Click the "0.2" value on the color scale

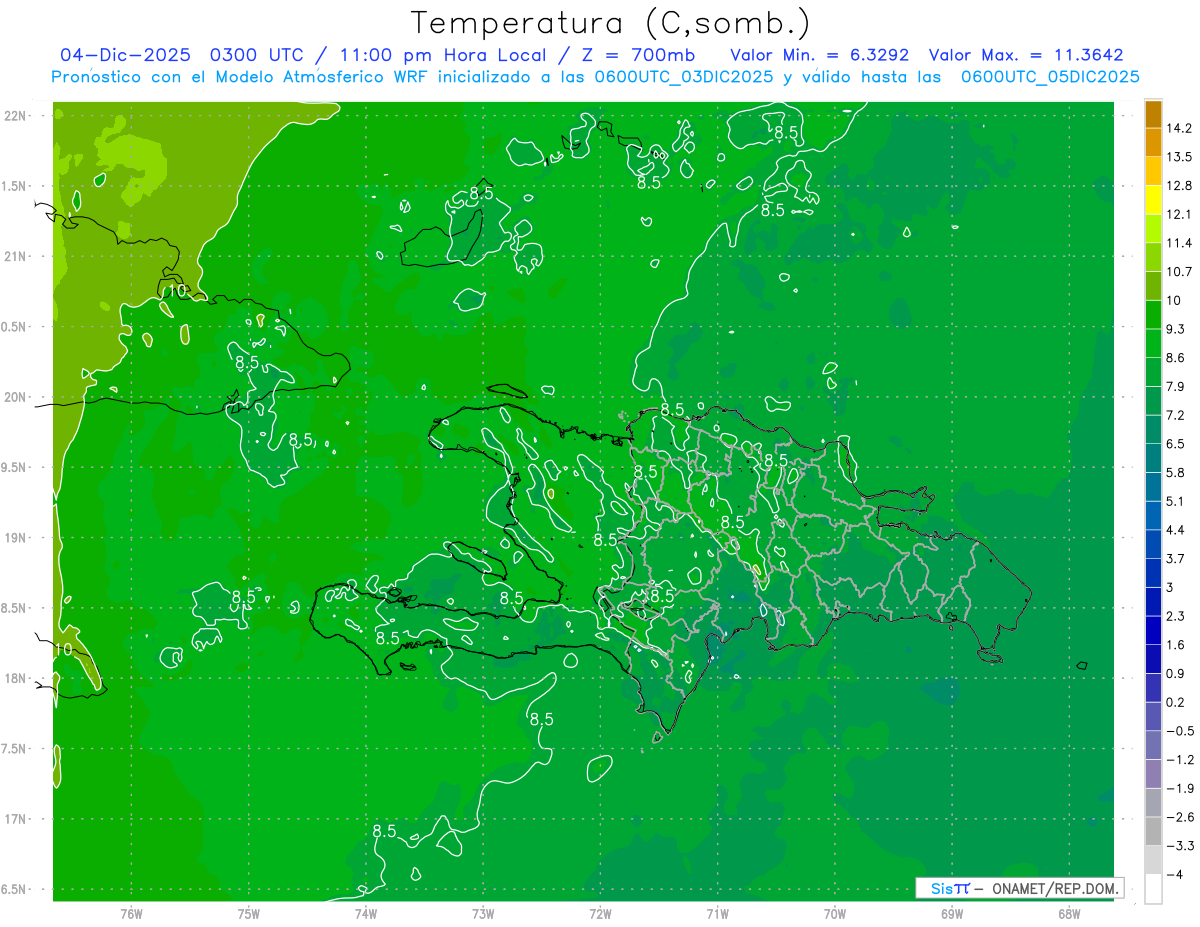[1175, 702]
